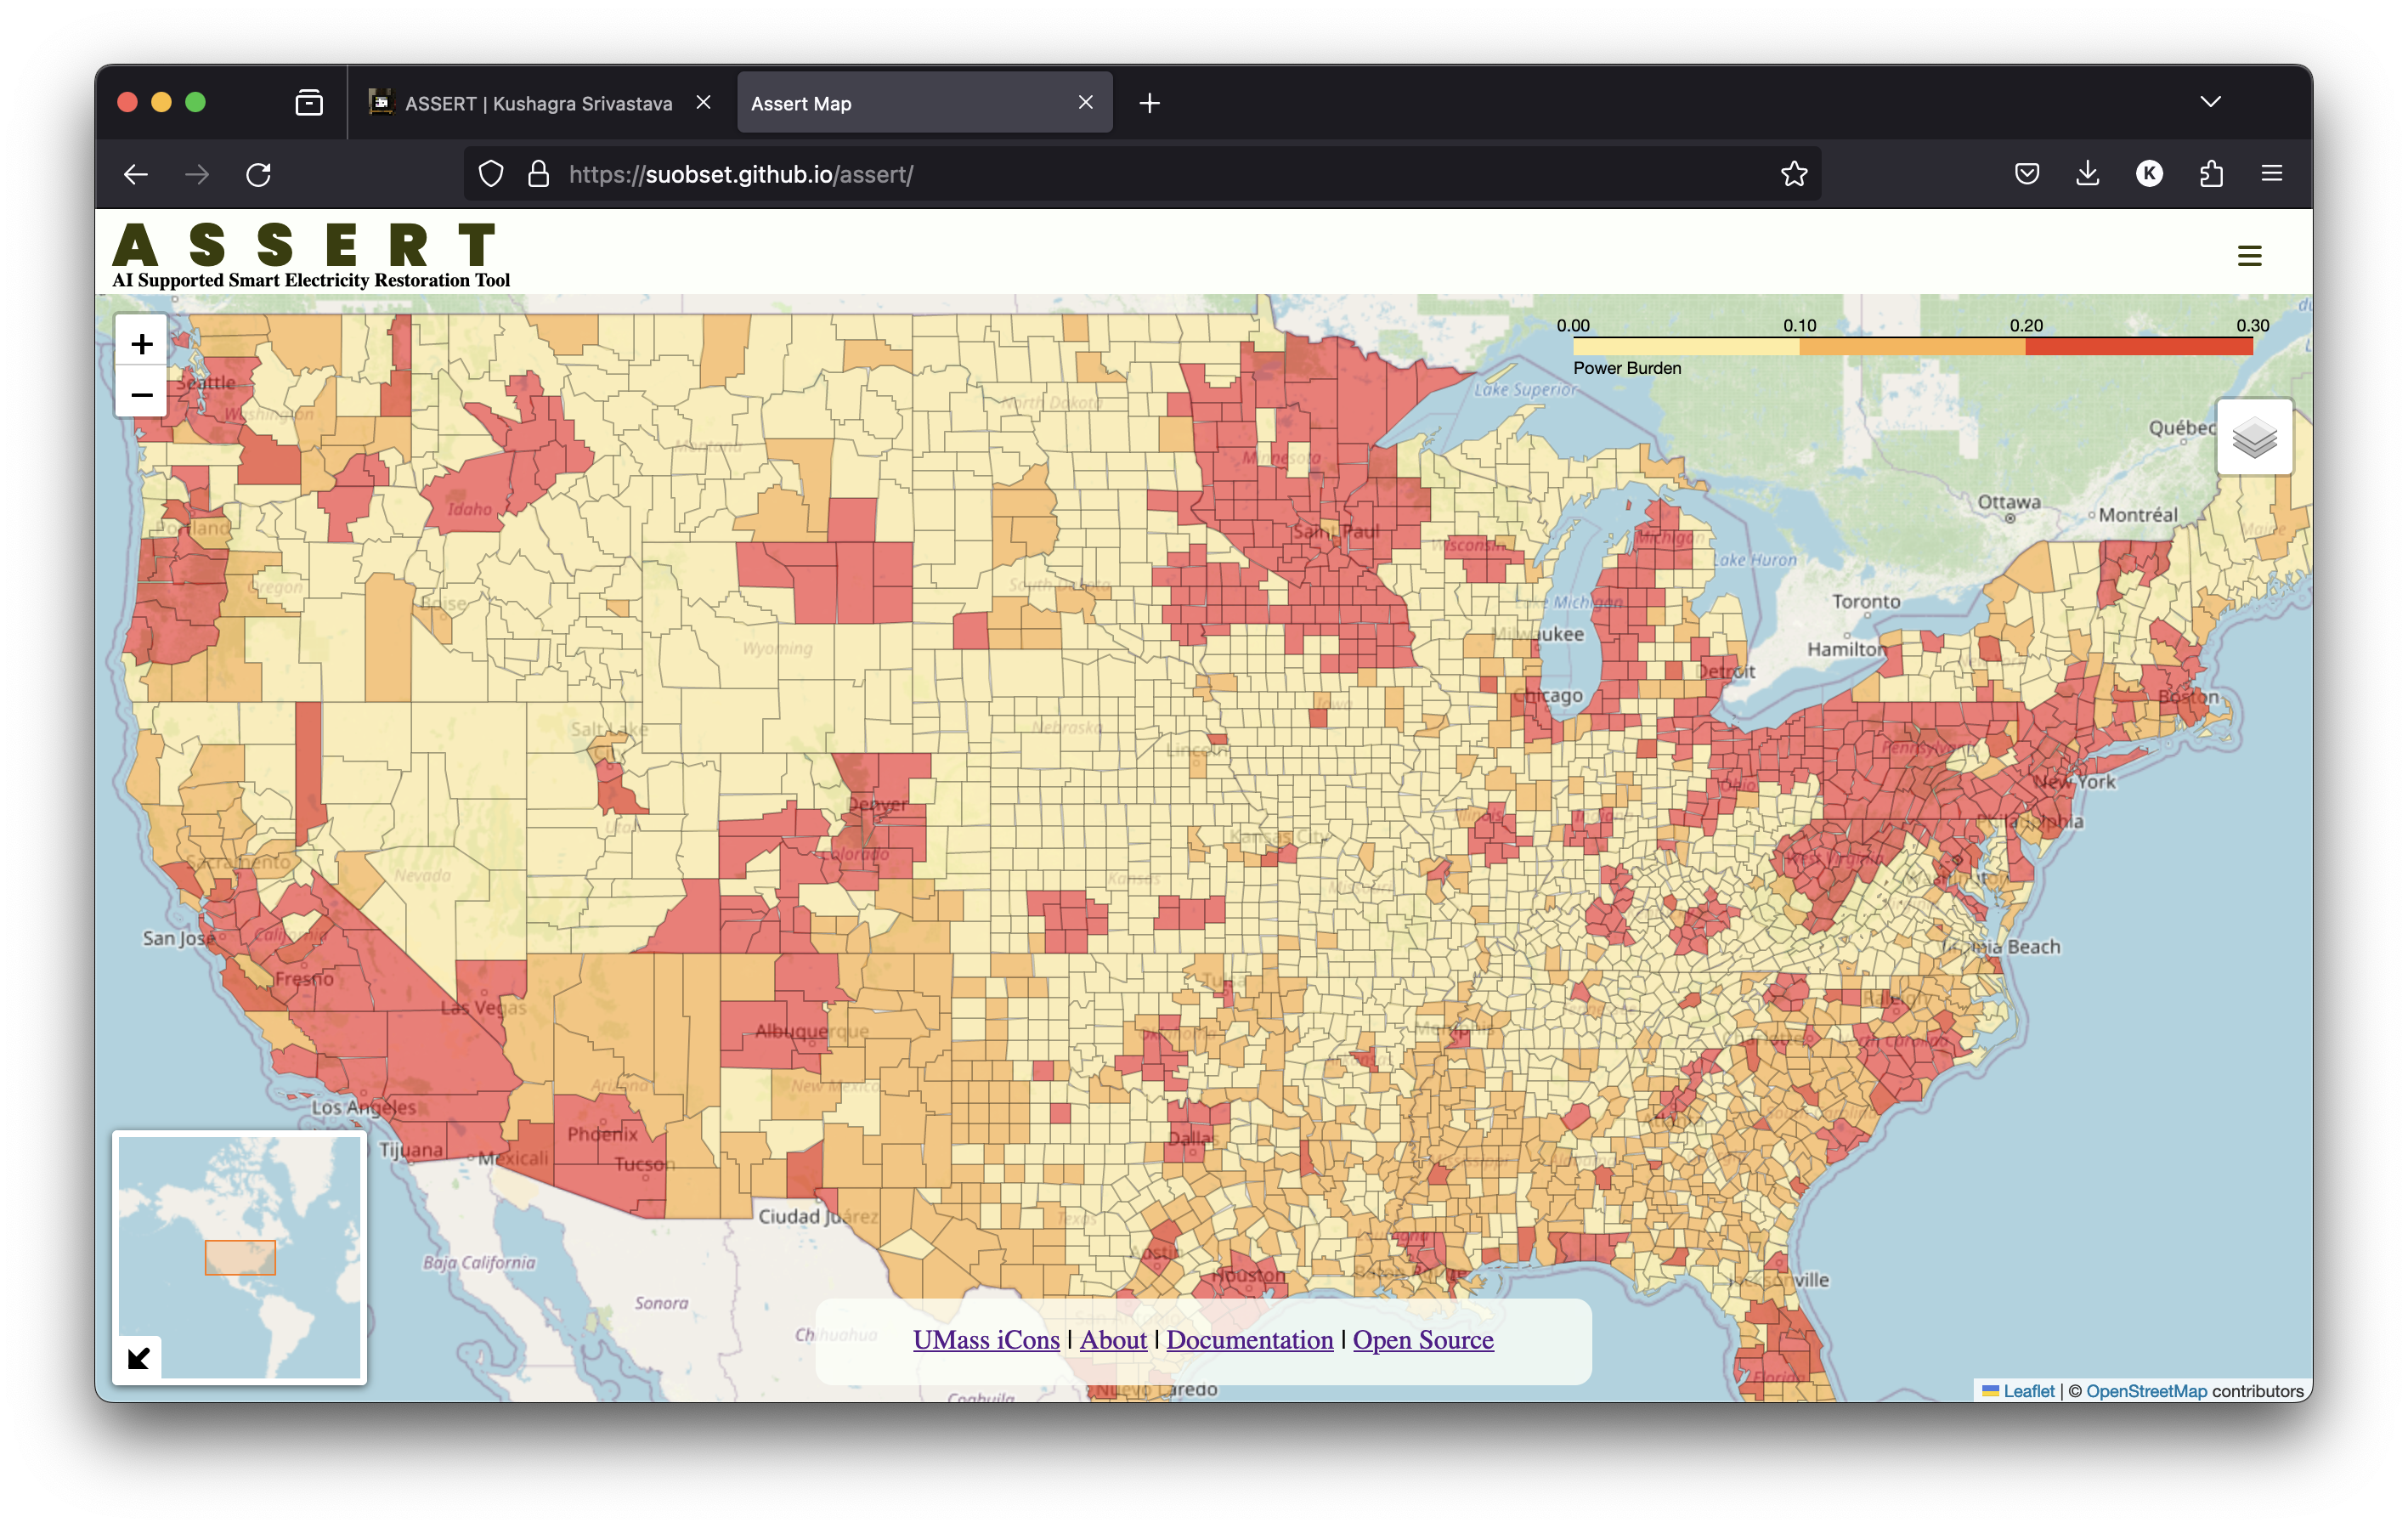This screenshot has width=2408, height=1528.
Task: Reload the current page
Action: pos(258,174)
